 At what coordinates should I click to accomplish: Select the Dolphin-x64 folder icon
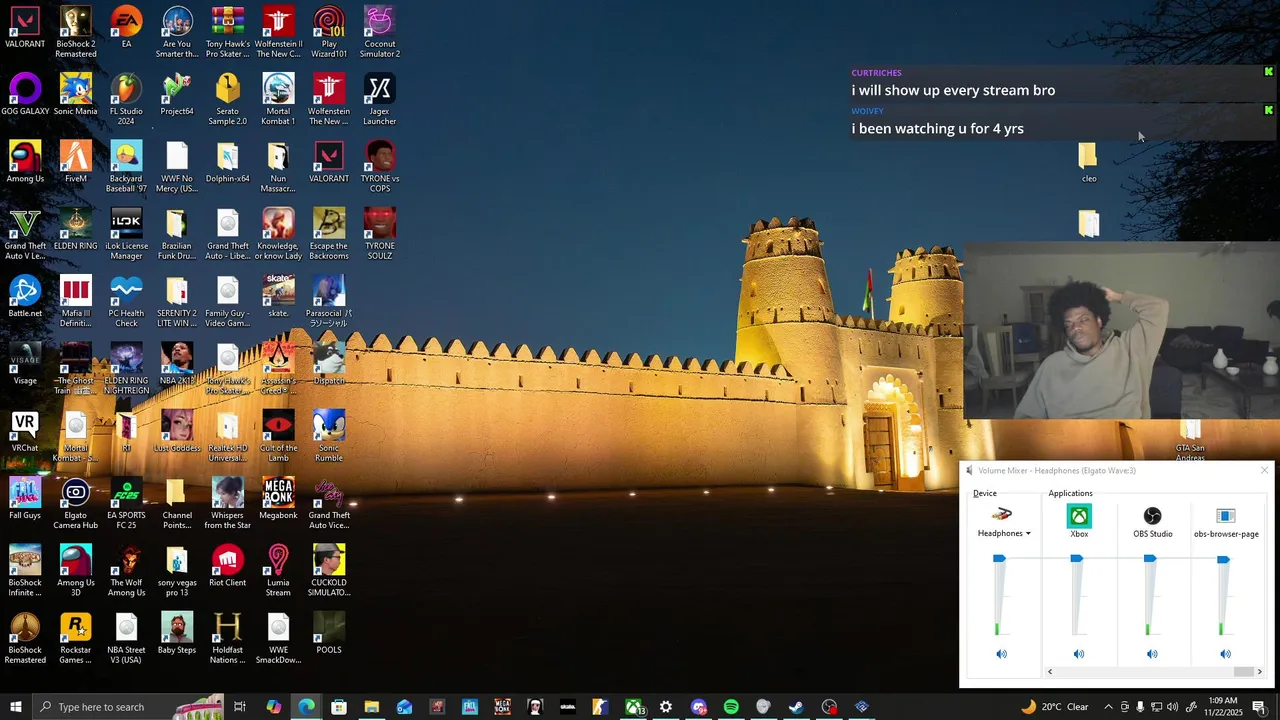227,161
